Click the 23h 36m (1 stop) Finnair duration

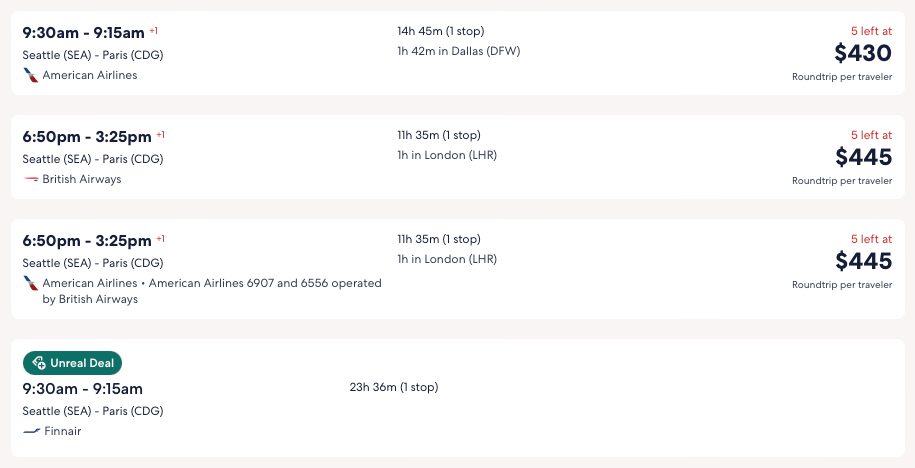[x=393, y=387]
